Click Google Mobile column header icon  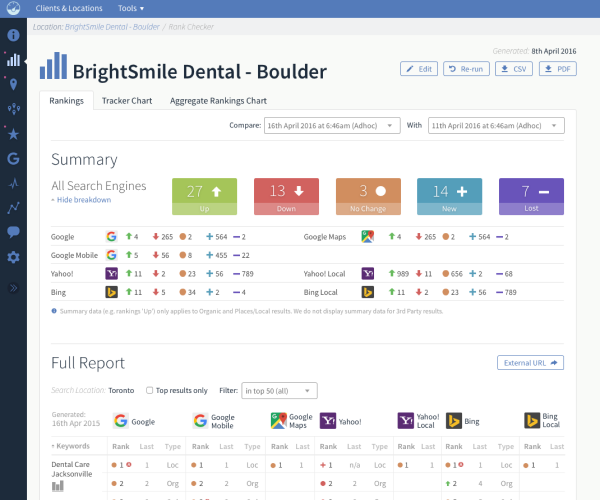[x=201, y=421]
